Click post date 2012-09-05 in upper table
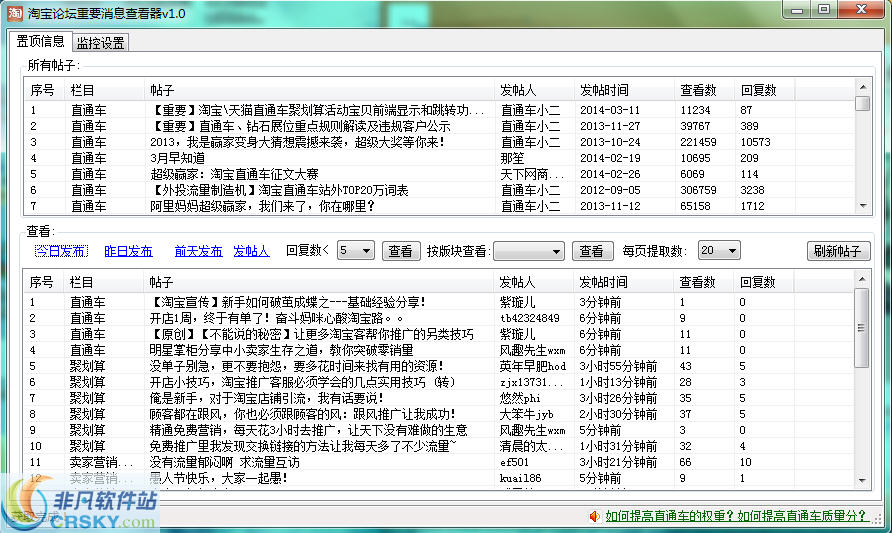The height and width of the screenshot is (533, 892). (610, 189)
